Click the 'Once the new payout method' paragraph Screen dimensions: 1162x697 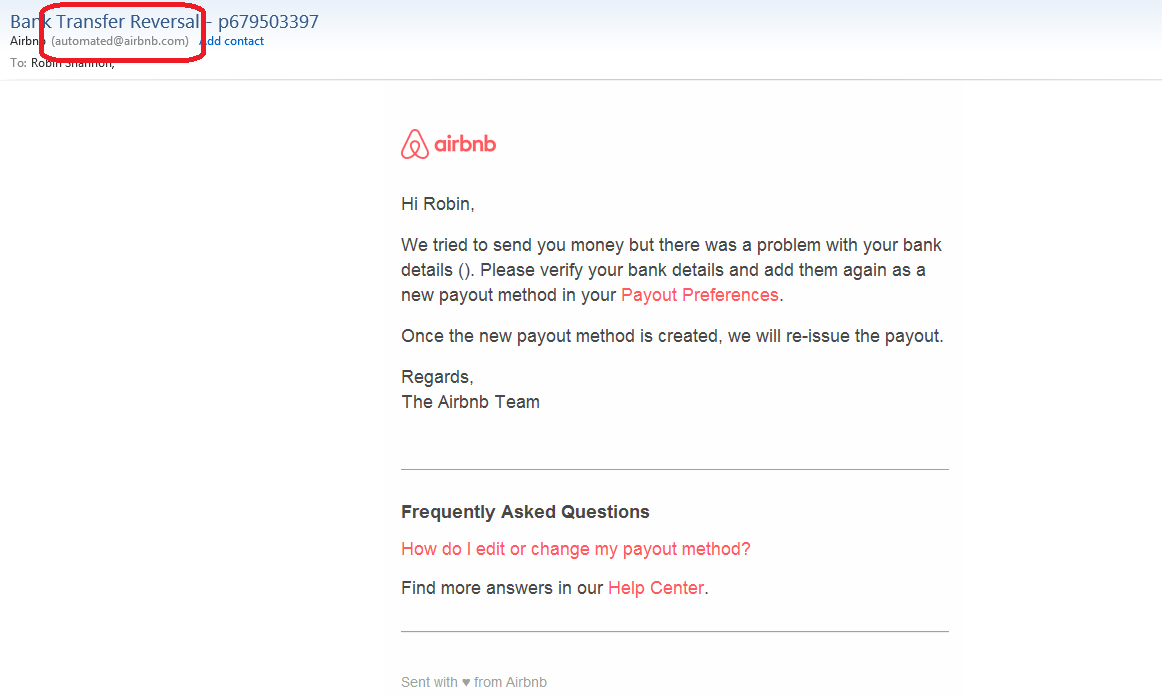tap(672, 336)
